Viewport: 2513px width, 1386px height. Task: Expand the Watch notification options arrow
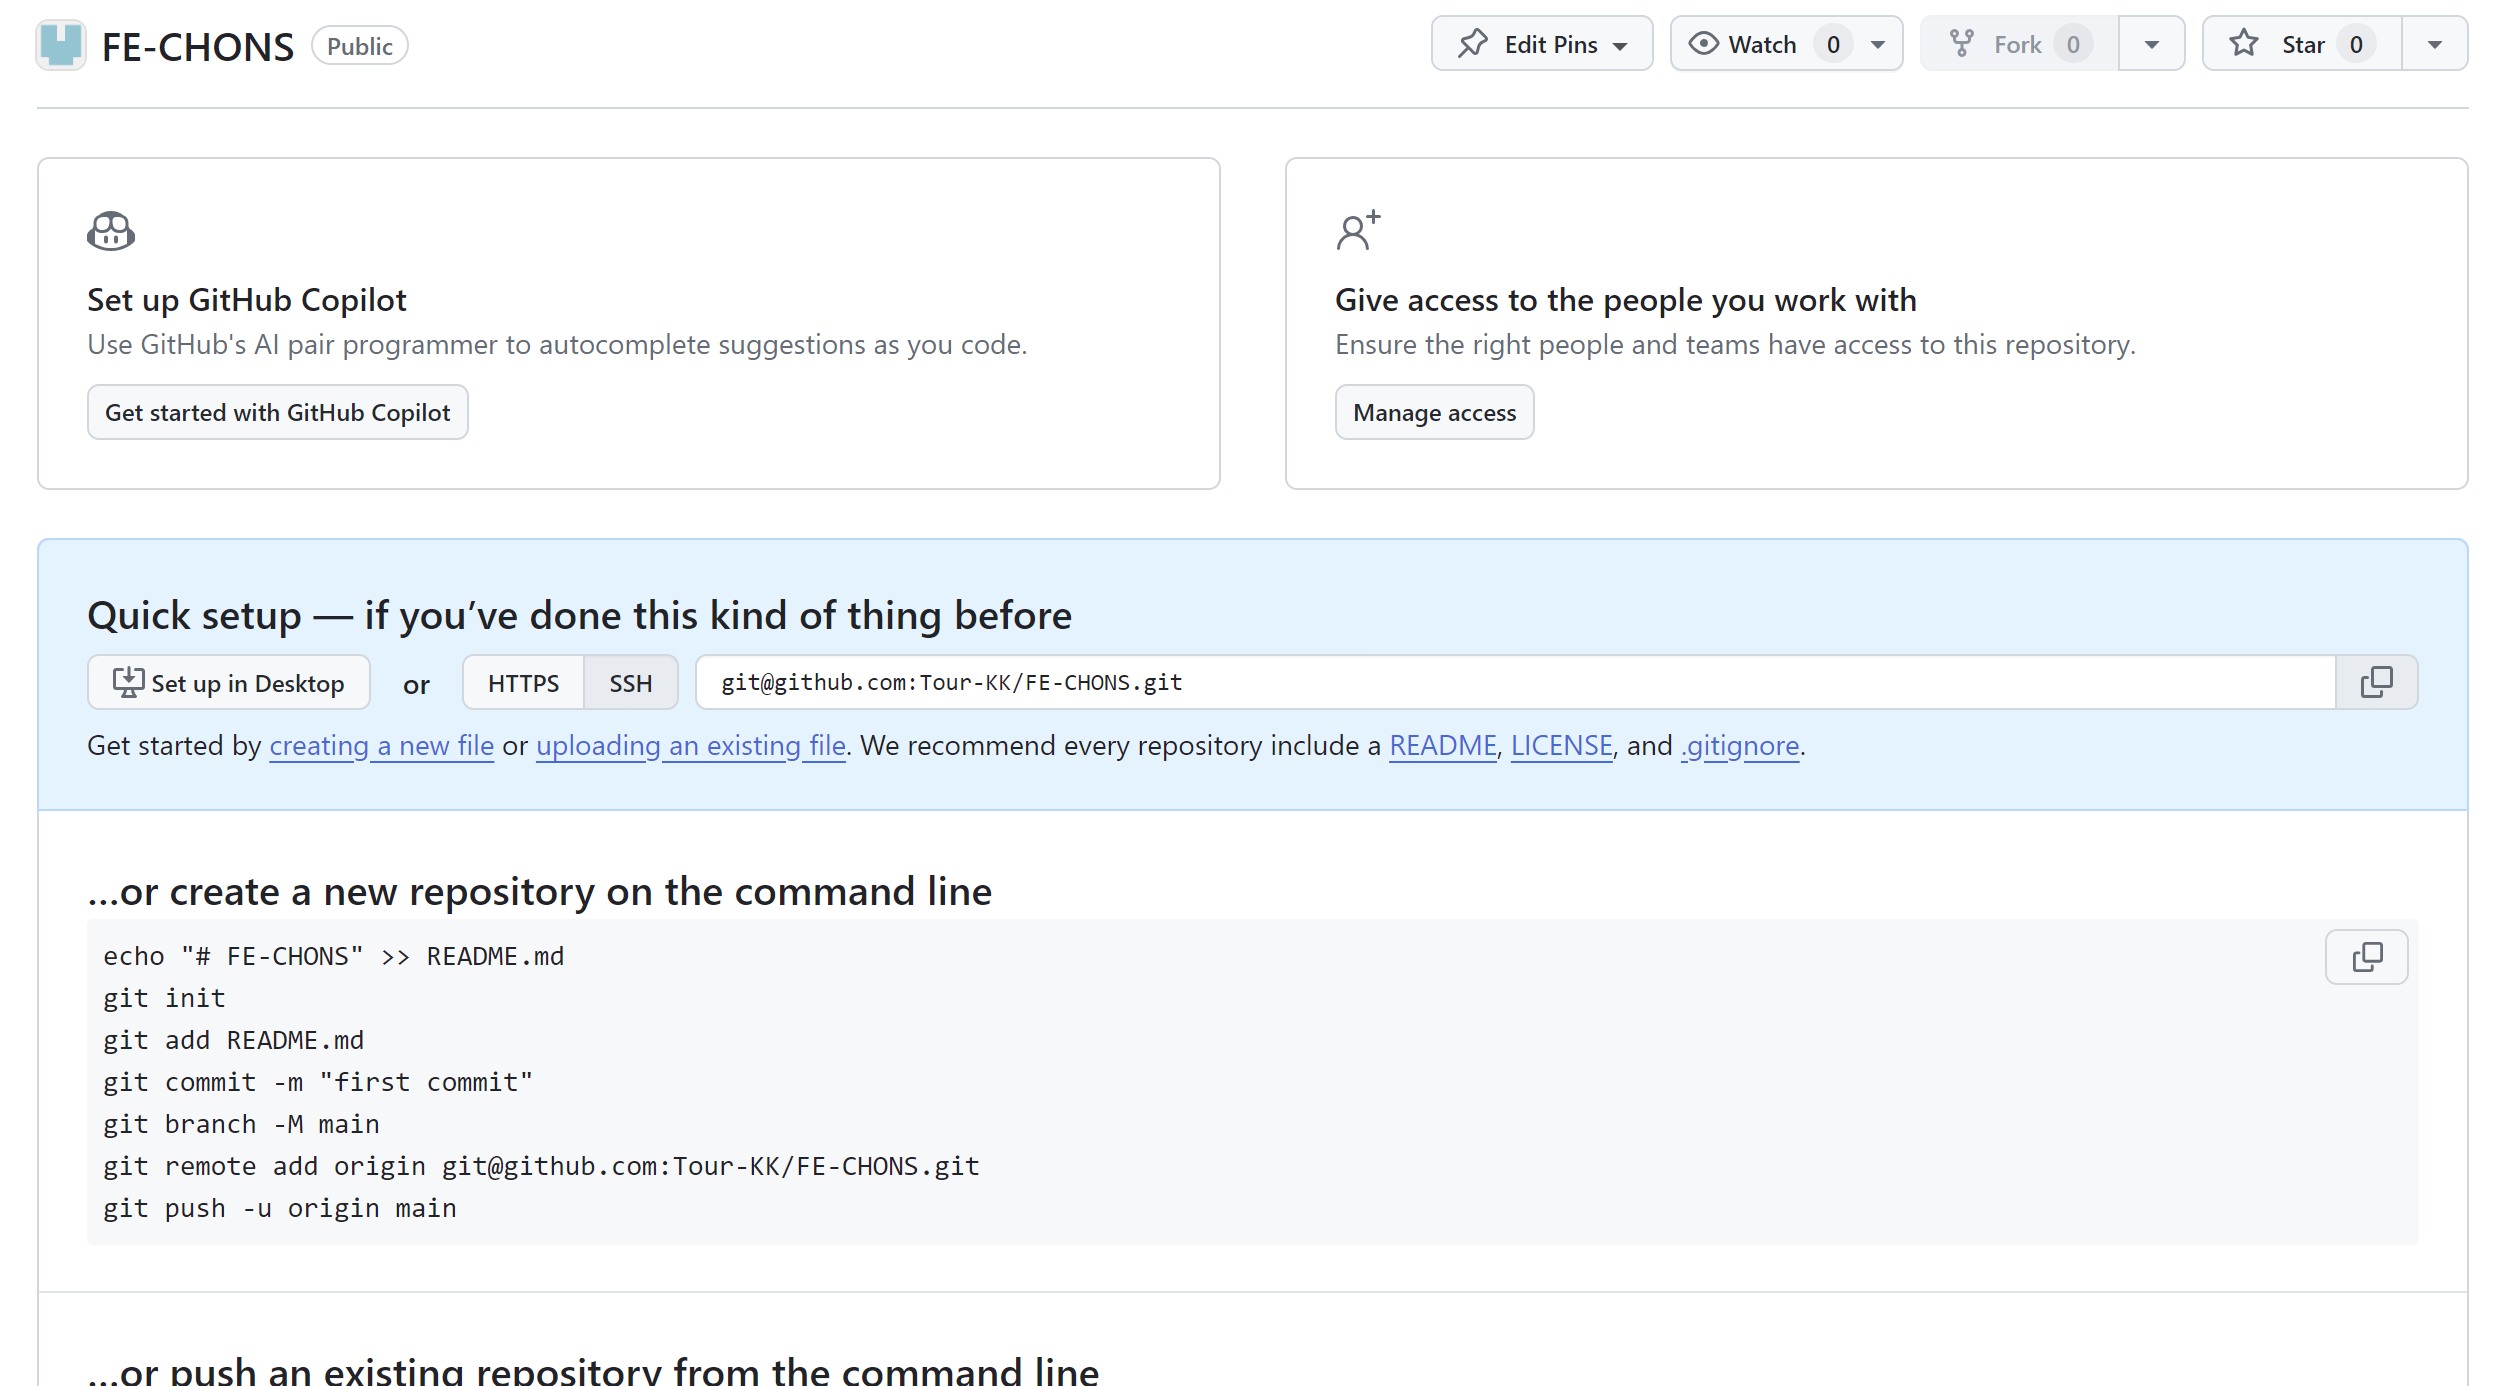click(1878, 45)
